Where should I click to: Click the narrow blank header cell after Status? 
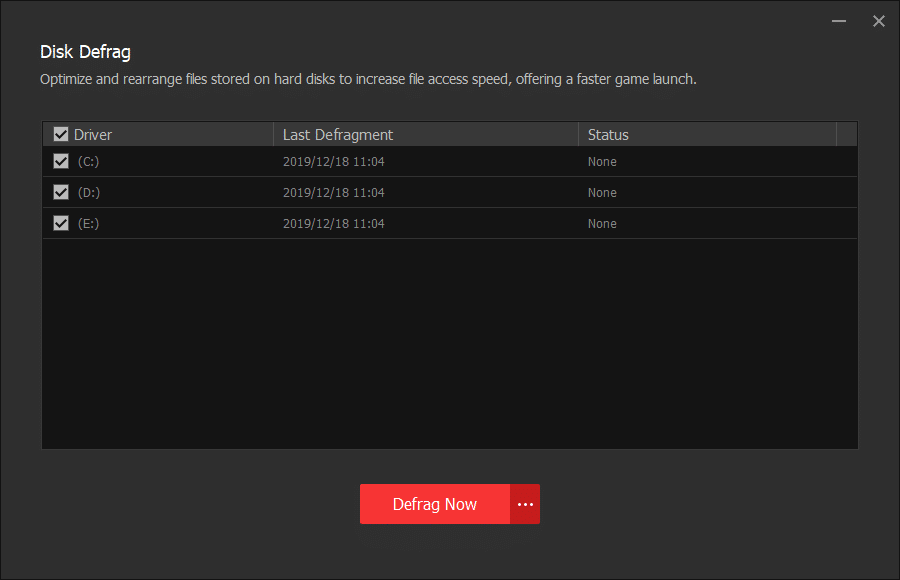click(846, 134)
